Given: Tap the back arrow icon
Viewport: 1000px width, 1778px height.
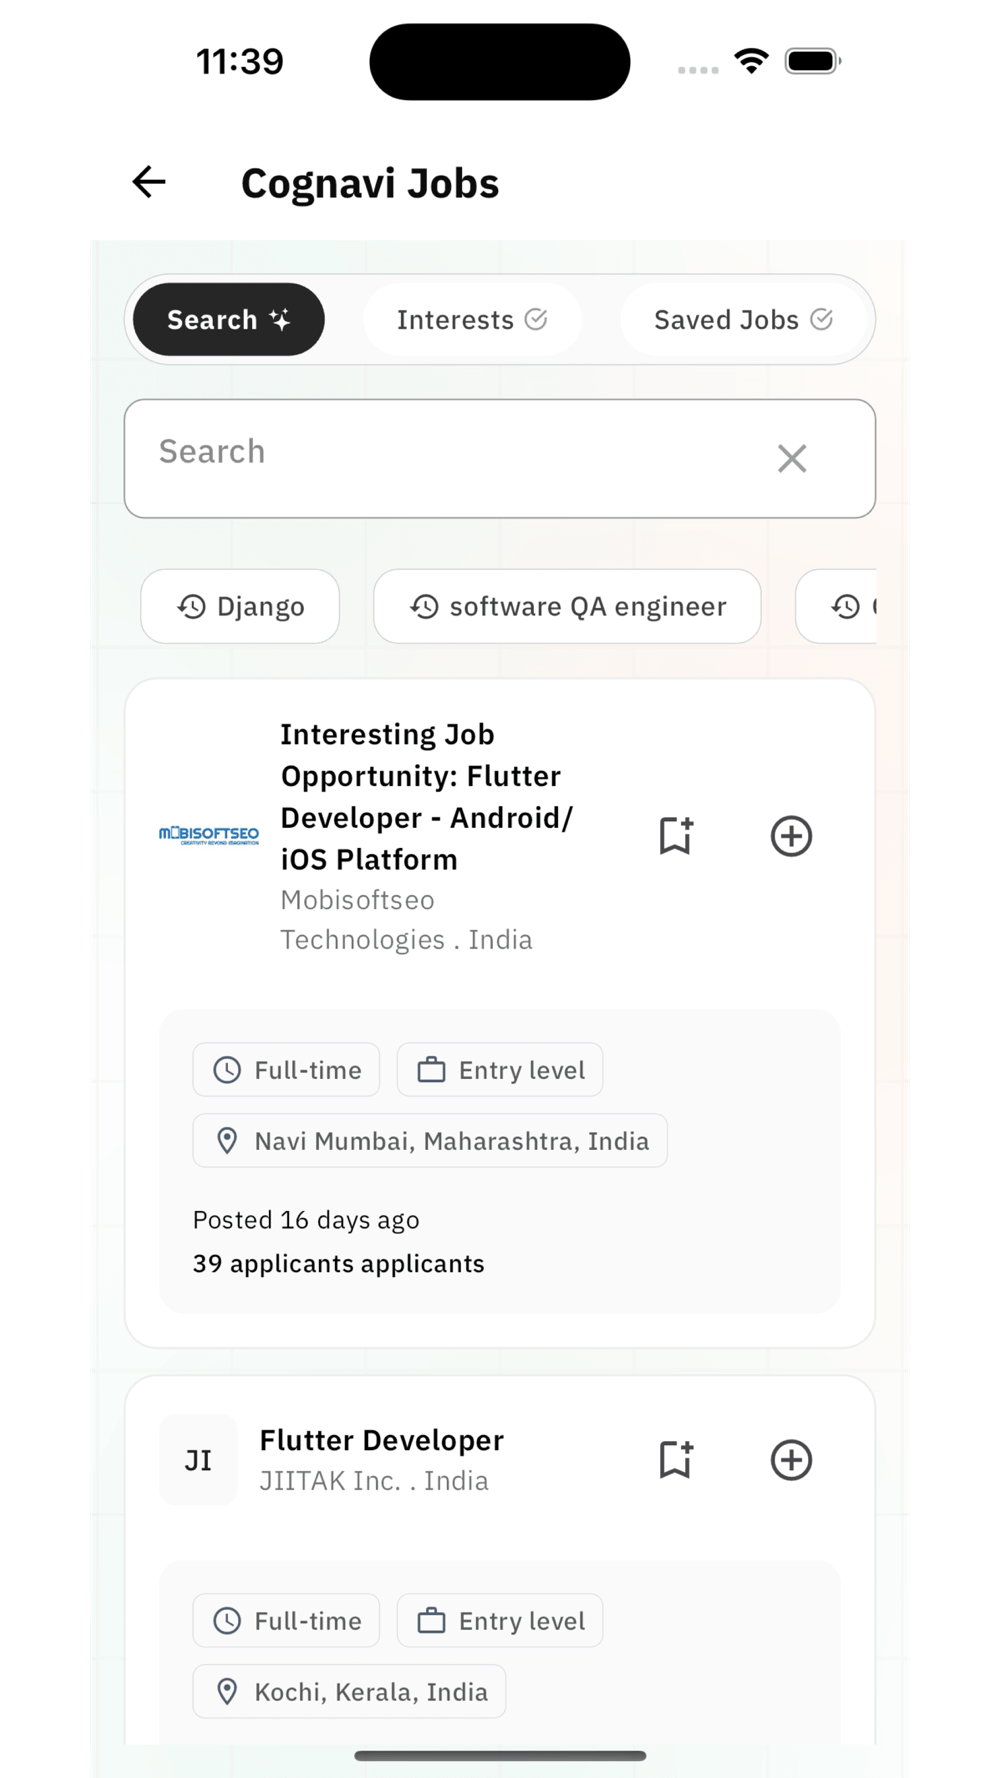Looking at the screenshot, I should pos(149,182).
